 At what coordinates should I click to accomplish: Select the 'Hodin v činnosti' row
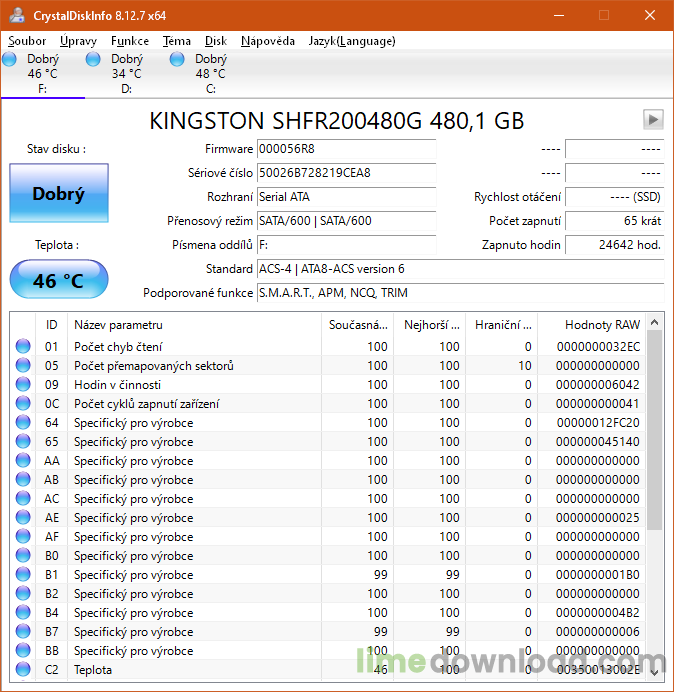point(328,384)
